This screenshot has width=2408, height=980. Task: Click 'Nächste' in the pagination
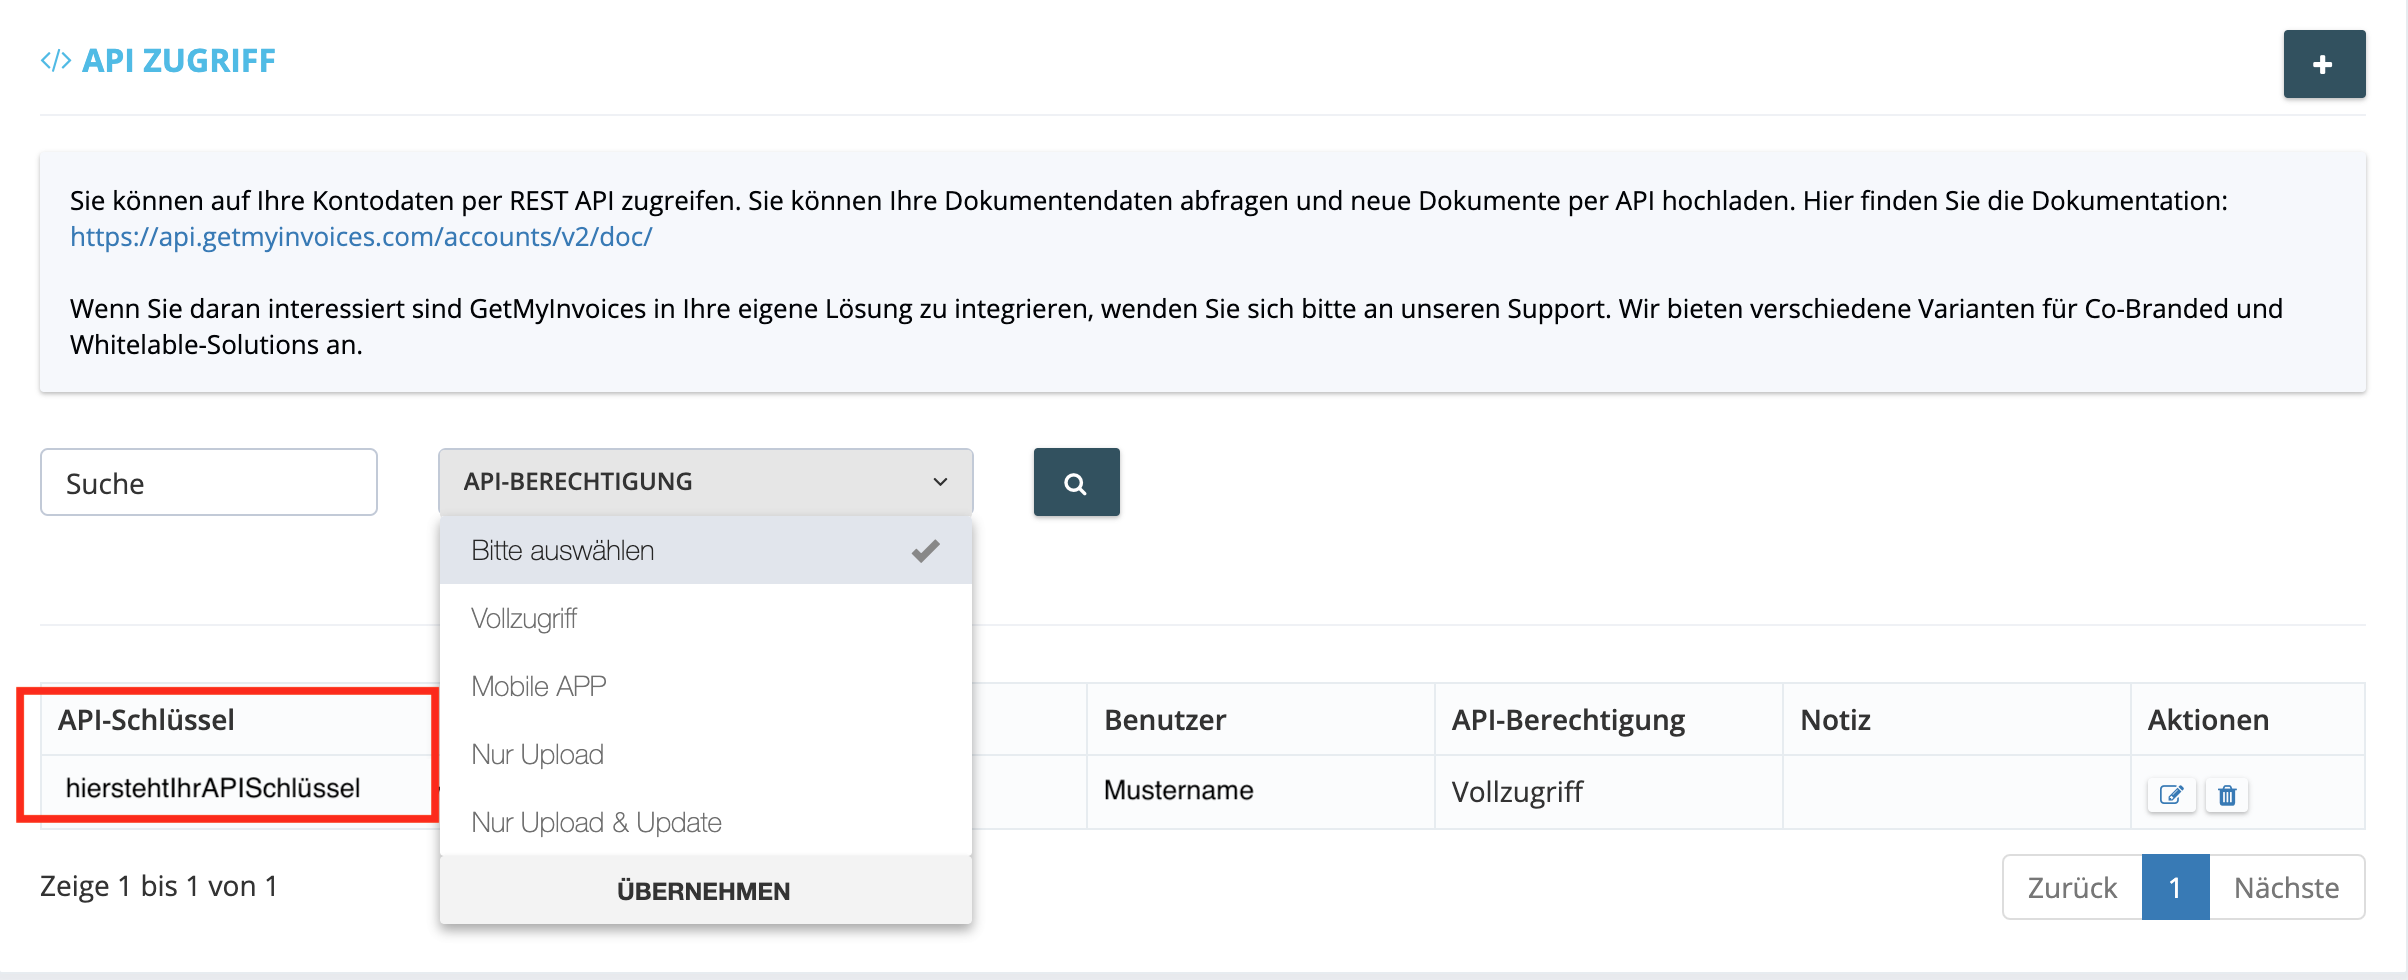tap(2286, 886)
